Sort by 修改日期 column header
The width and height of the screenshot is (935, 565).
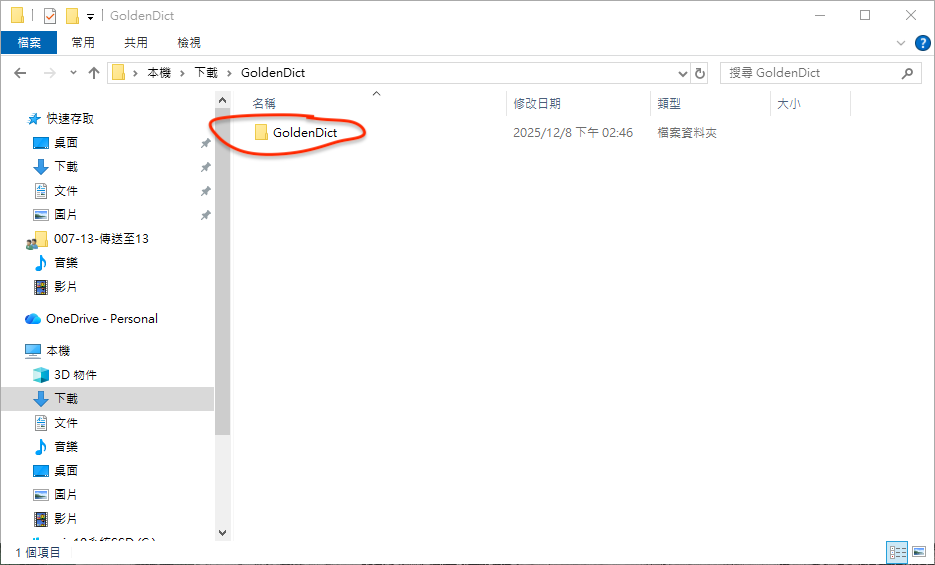(x=537, y=103)
